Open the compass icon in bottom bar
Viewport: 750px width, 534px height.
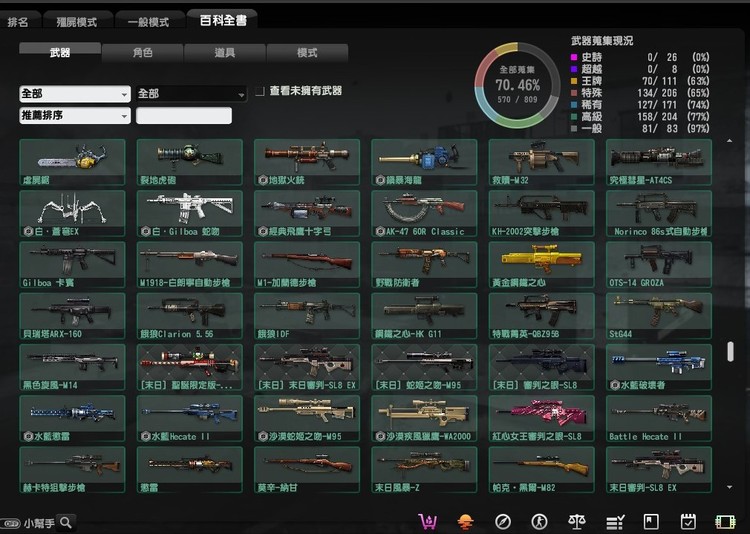point(503,522)
